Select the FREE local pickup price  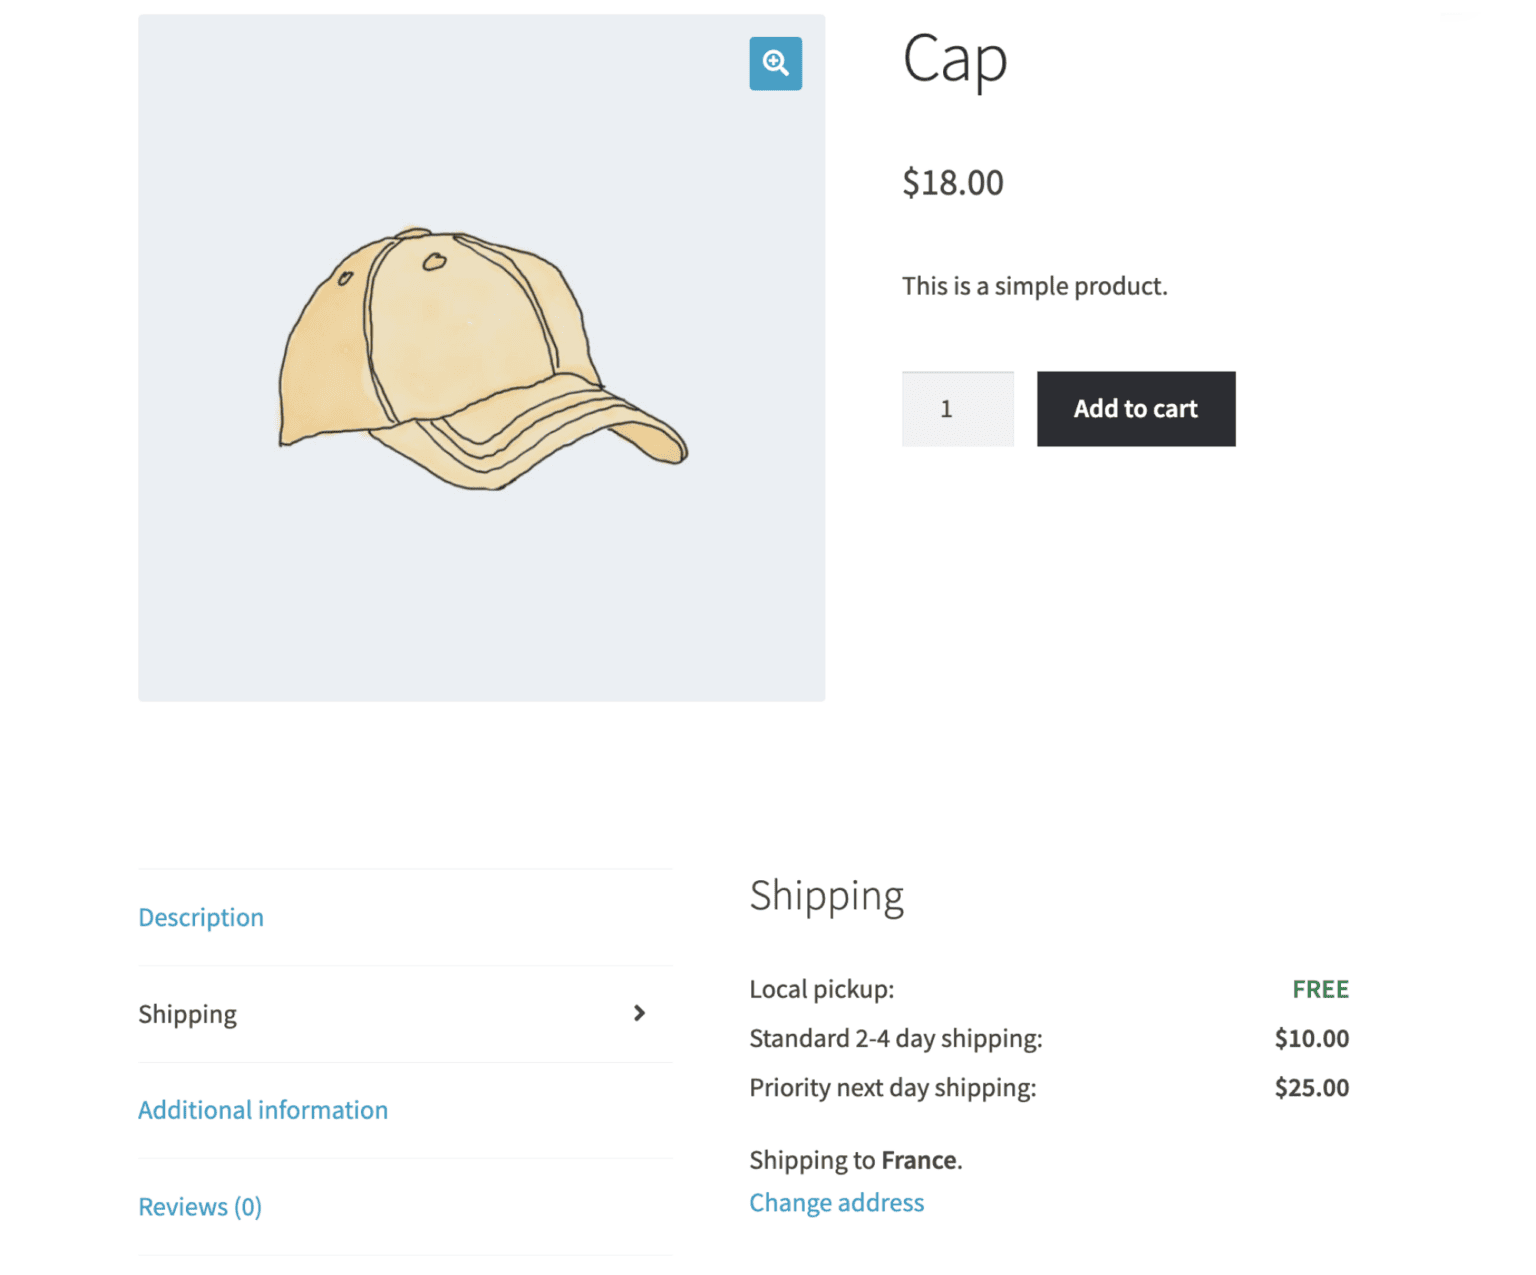[1320, 989]
